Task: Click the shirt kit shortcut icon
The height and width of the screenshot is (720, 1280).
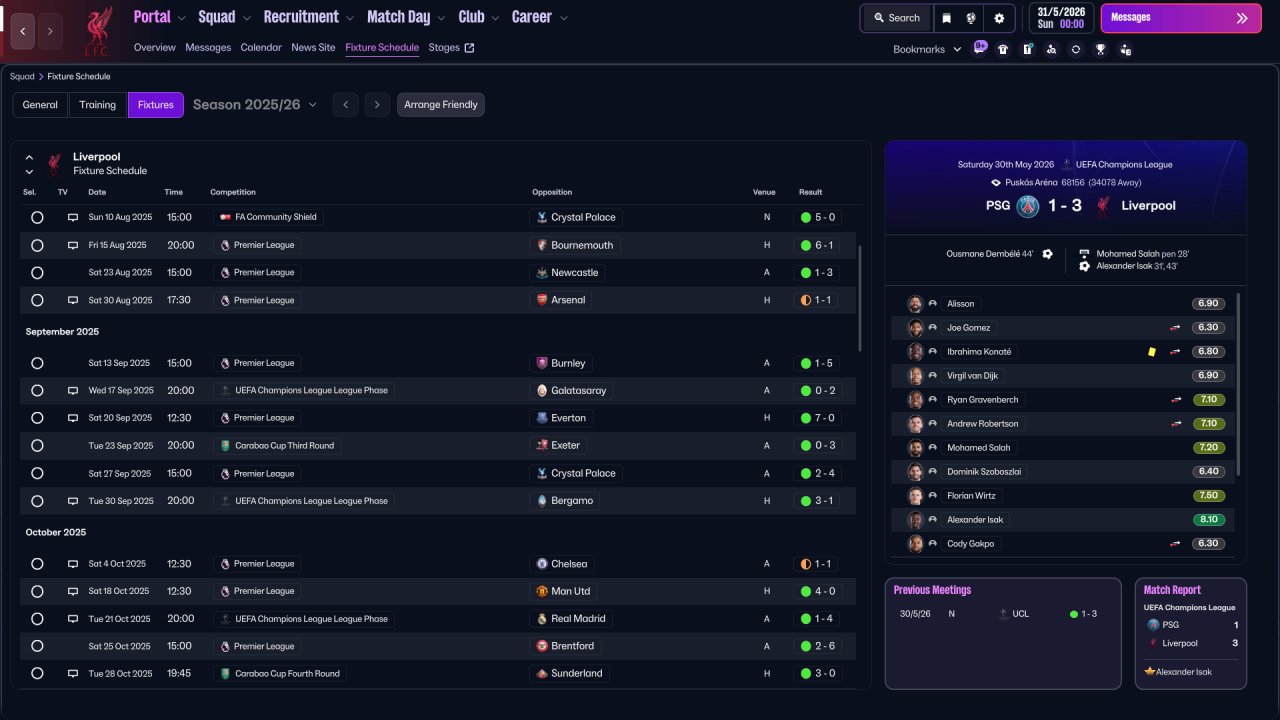Action: tap(1003, 49)
